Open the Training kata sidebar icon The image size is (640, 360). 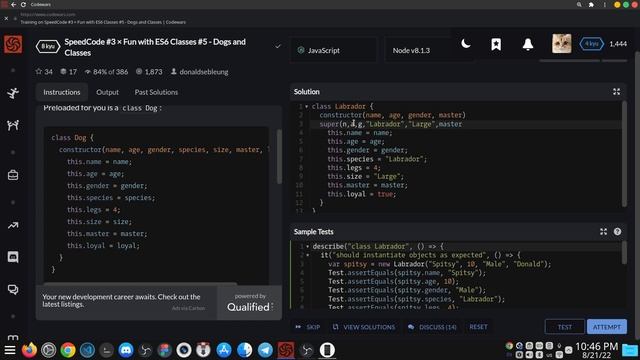point(13,93)
